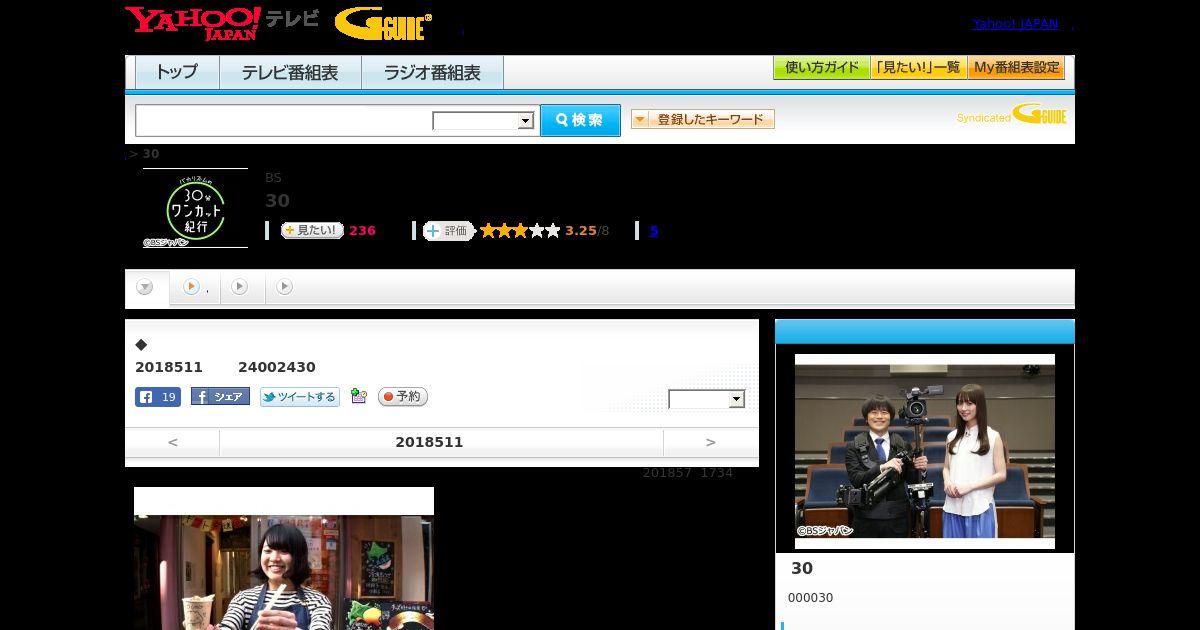The height and width of the screenshot is (630, 1200).
Task: Click the add-to-calendar icon
Action: pos(359,397)
